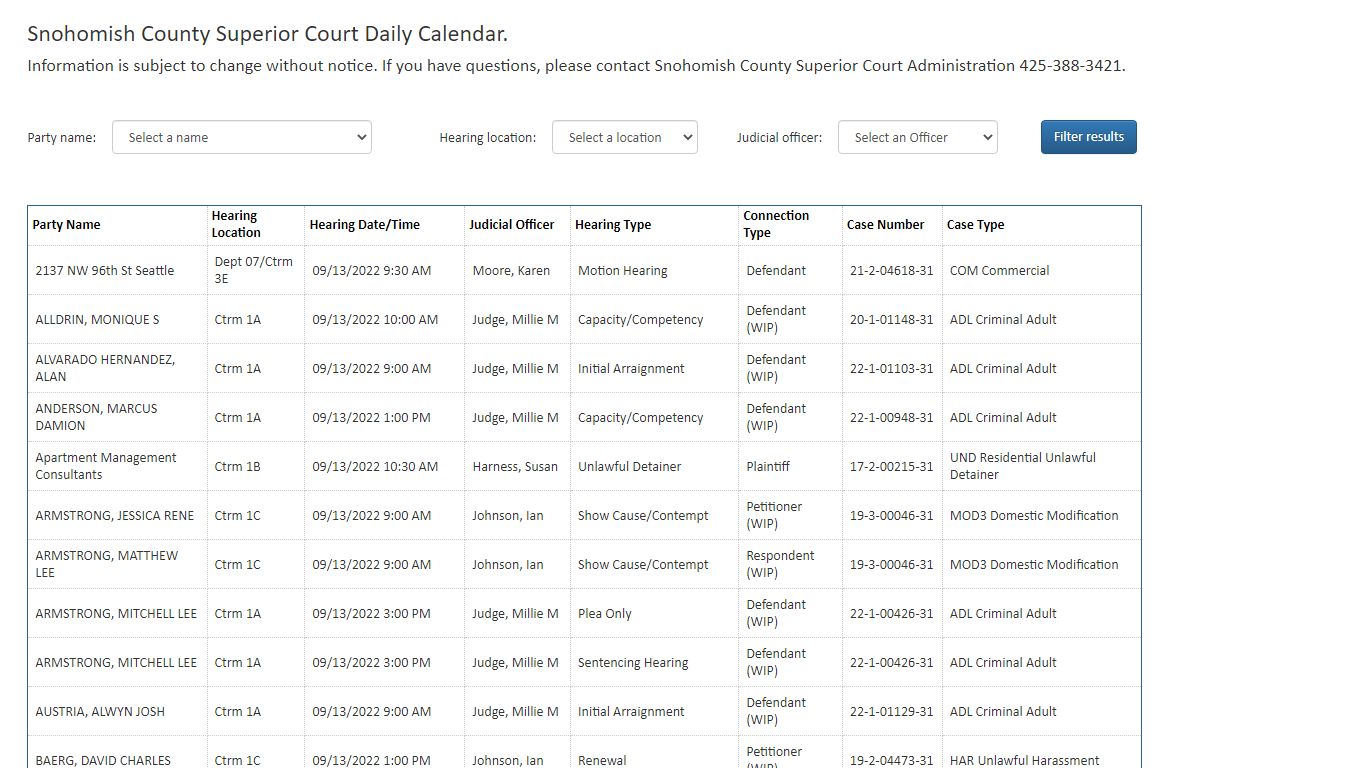The width and height of the screenshot is (1366, 768).
Task: Click case number 22-1-00948-31
Action: click(892, 418)
